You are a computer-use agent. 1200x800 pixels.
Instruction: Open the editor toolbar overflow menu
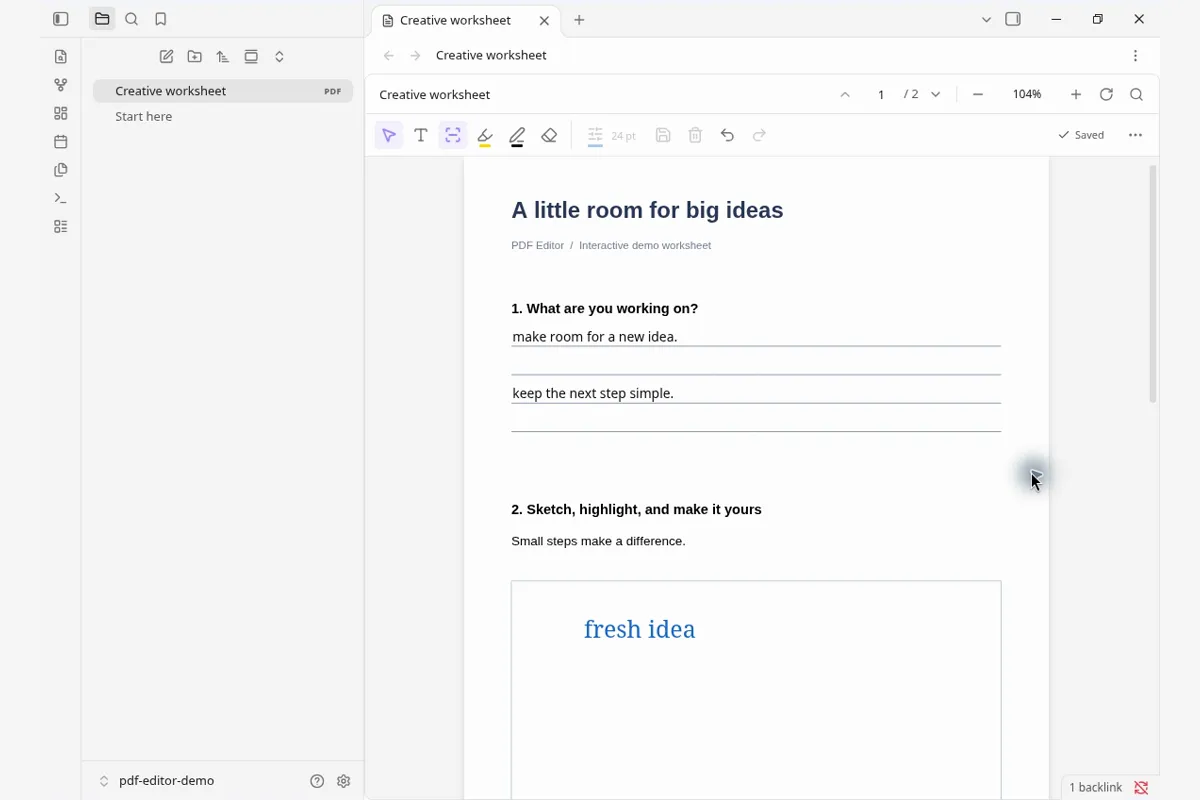[1135, 135]
